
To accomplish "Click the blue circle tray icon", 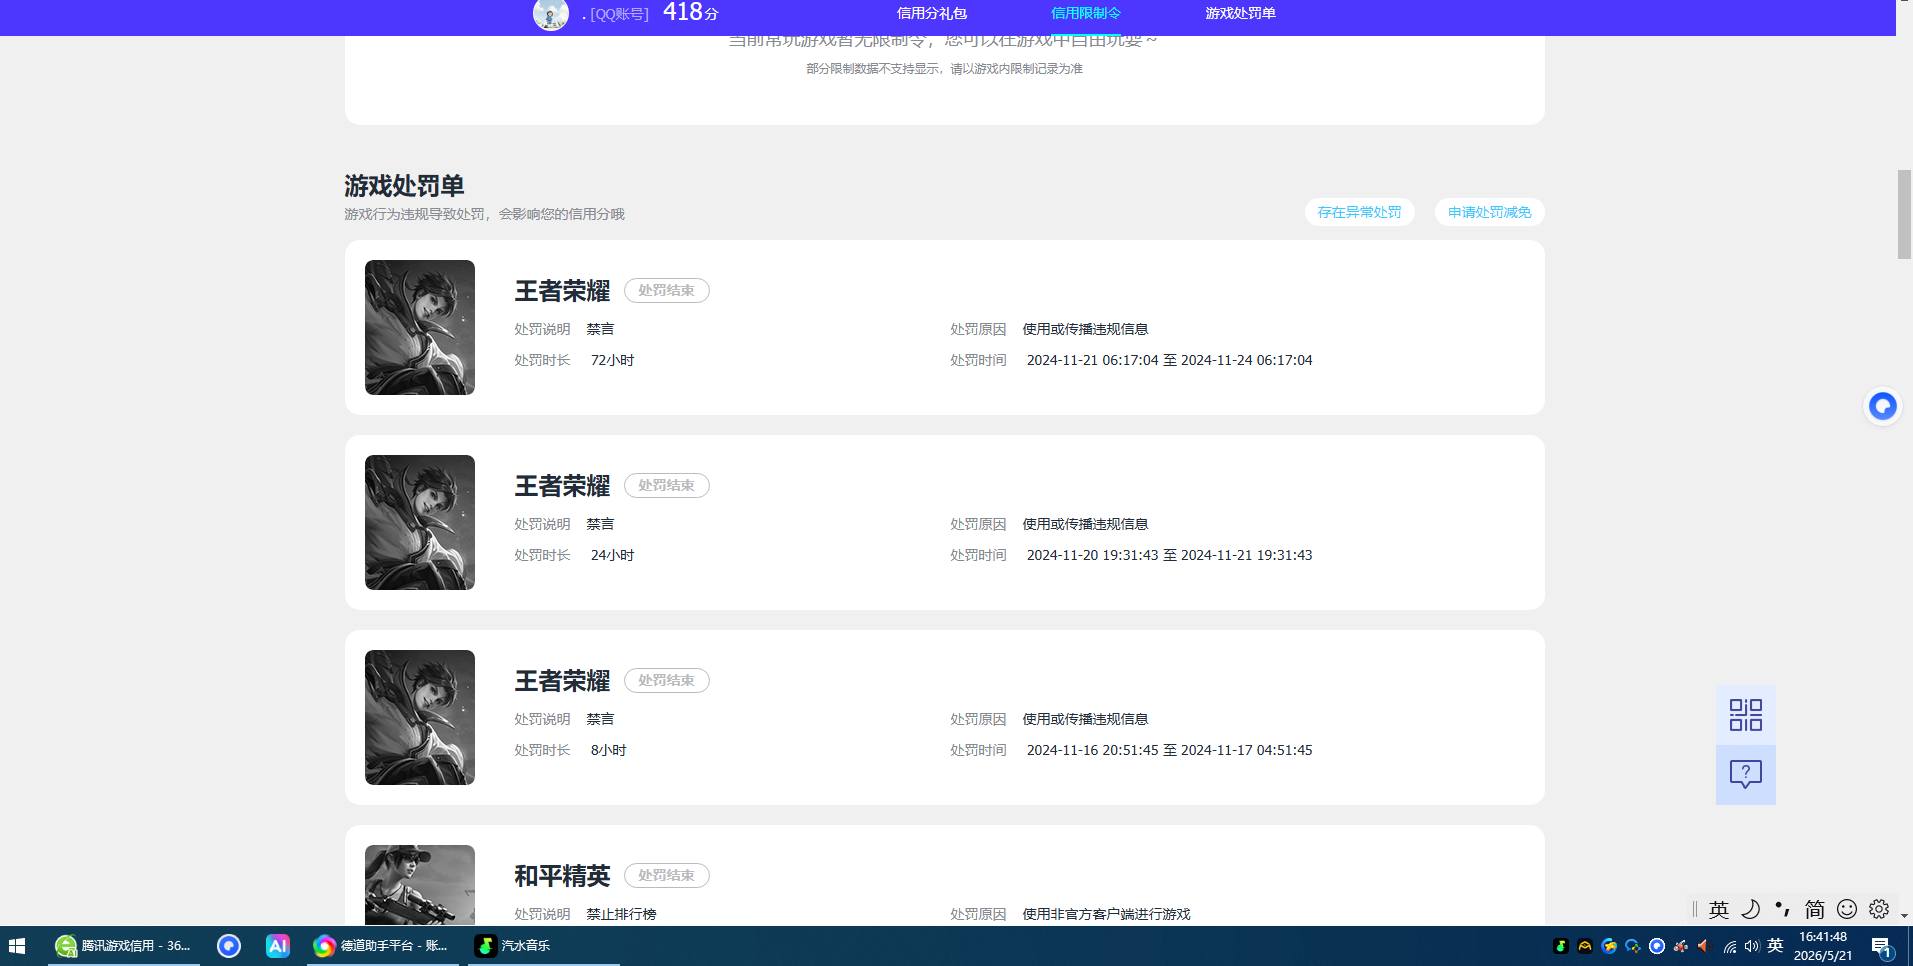I will 1657,946.
